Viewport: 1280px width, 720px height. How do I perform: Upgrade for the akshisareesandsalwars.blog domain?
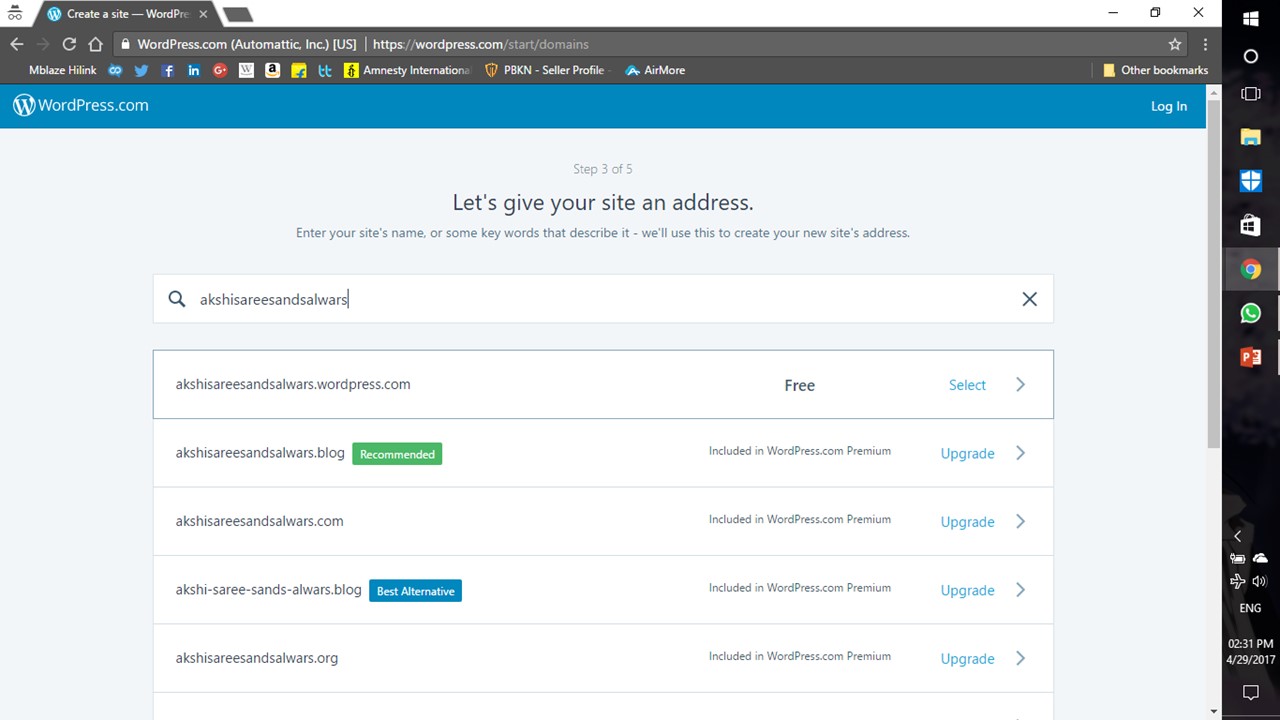pyautogui.click(x=967, y=453)
